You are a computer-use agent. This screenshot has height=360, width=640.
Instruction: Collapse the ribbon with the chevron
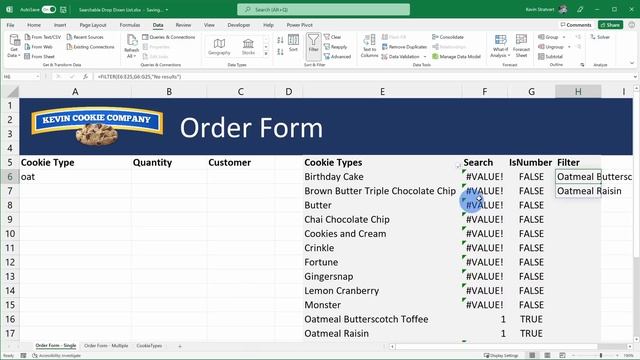tap(632, 63)
